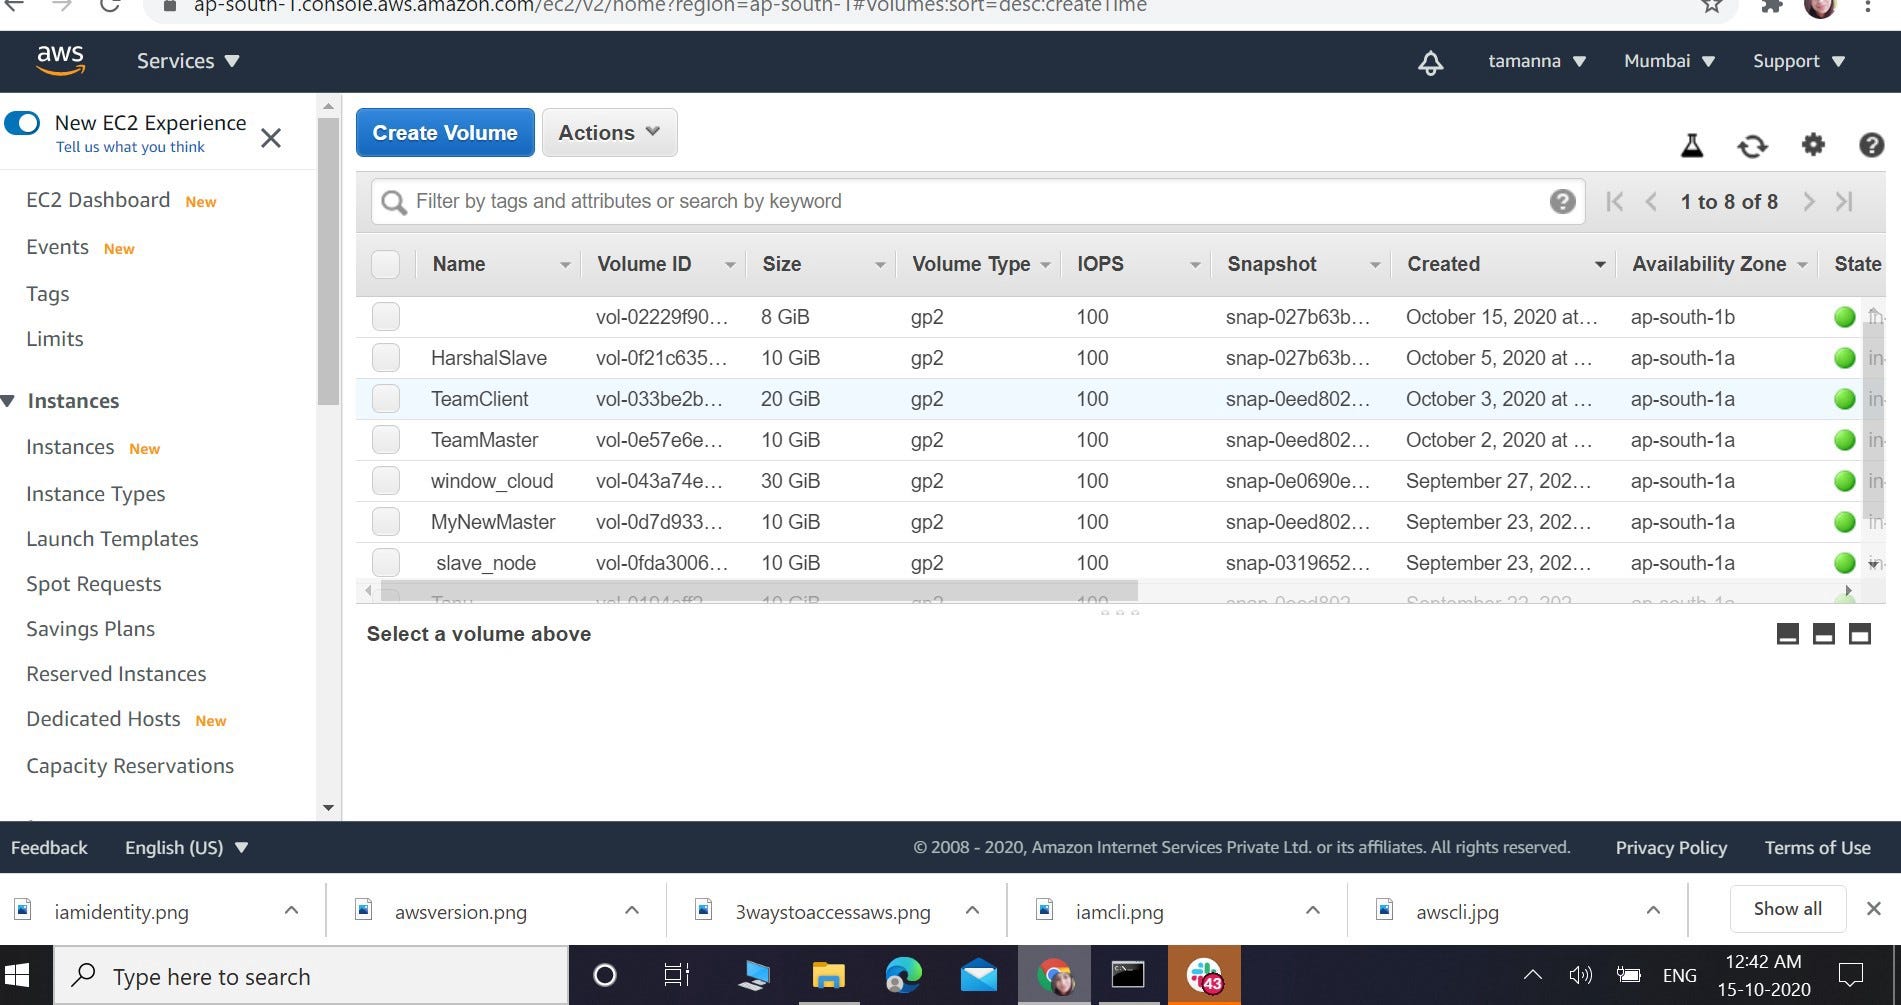Expand options for iamidentity.png download
The width and height of the screenshot is (1901, 1005).
[x=291, y=910]
